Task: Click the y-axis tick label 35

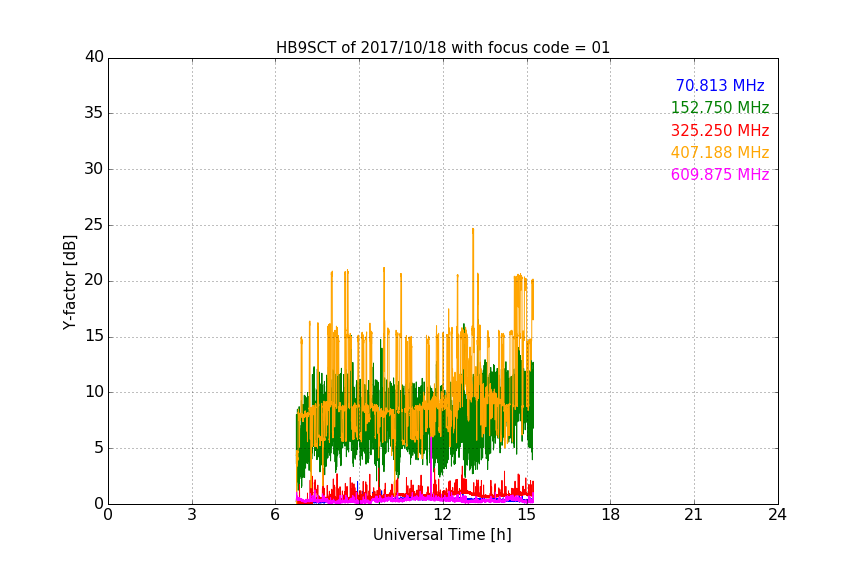Action: tap(94, 113)
